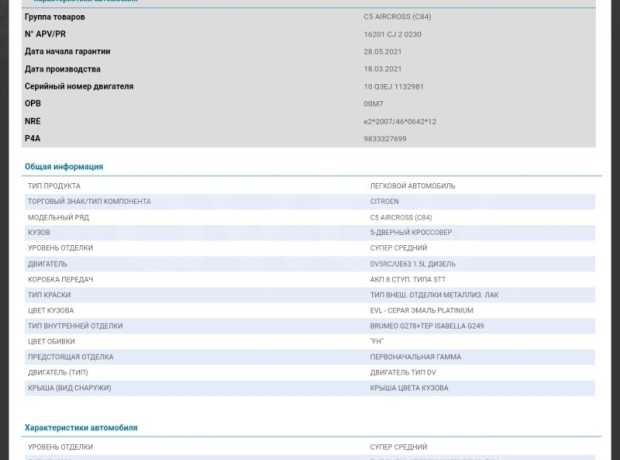Click 'Серийный номер двигателя' label
The width and height of the screenshot is (620, 460).
coord(79,86)
